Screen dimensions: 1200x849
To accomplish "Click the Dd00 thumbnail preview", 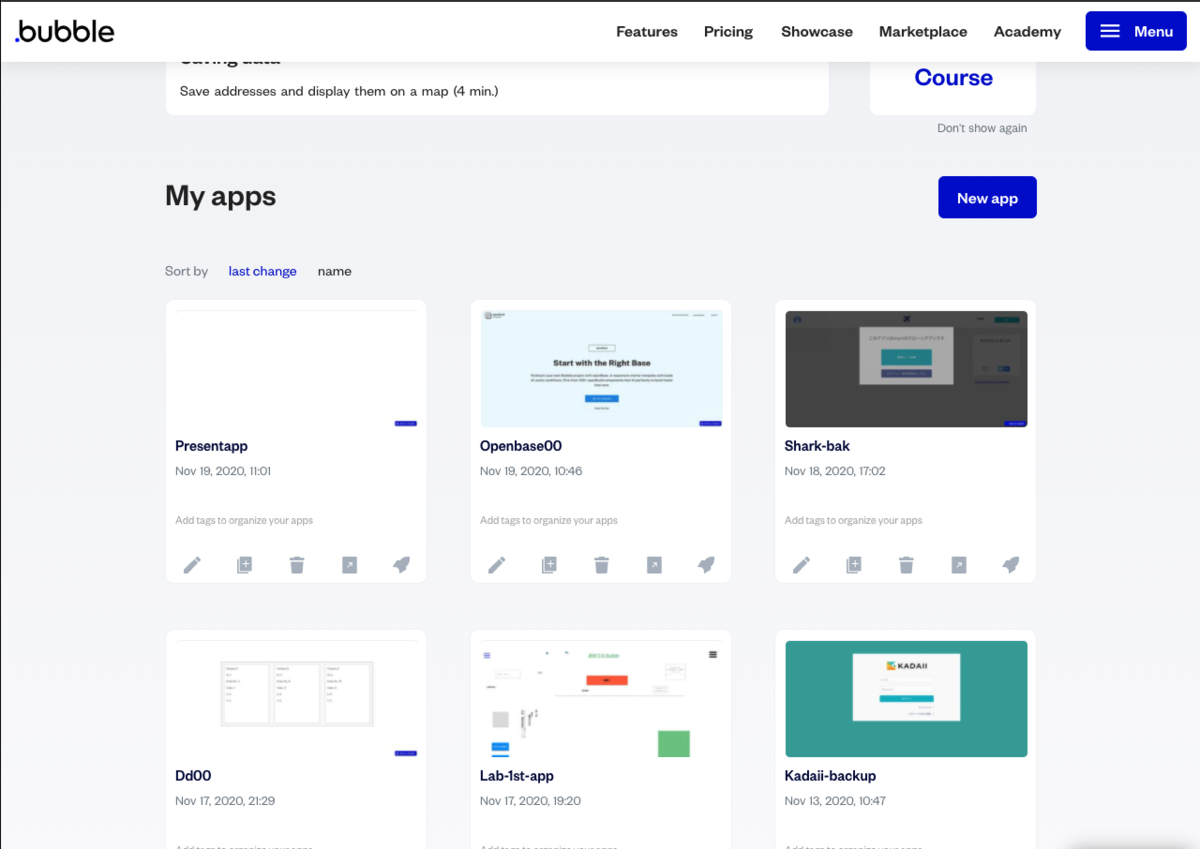I will [296, 699].
